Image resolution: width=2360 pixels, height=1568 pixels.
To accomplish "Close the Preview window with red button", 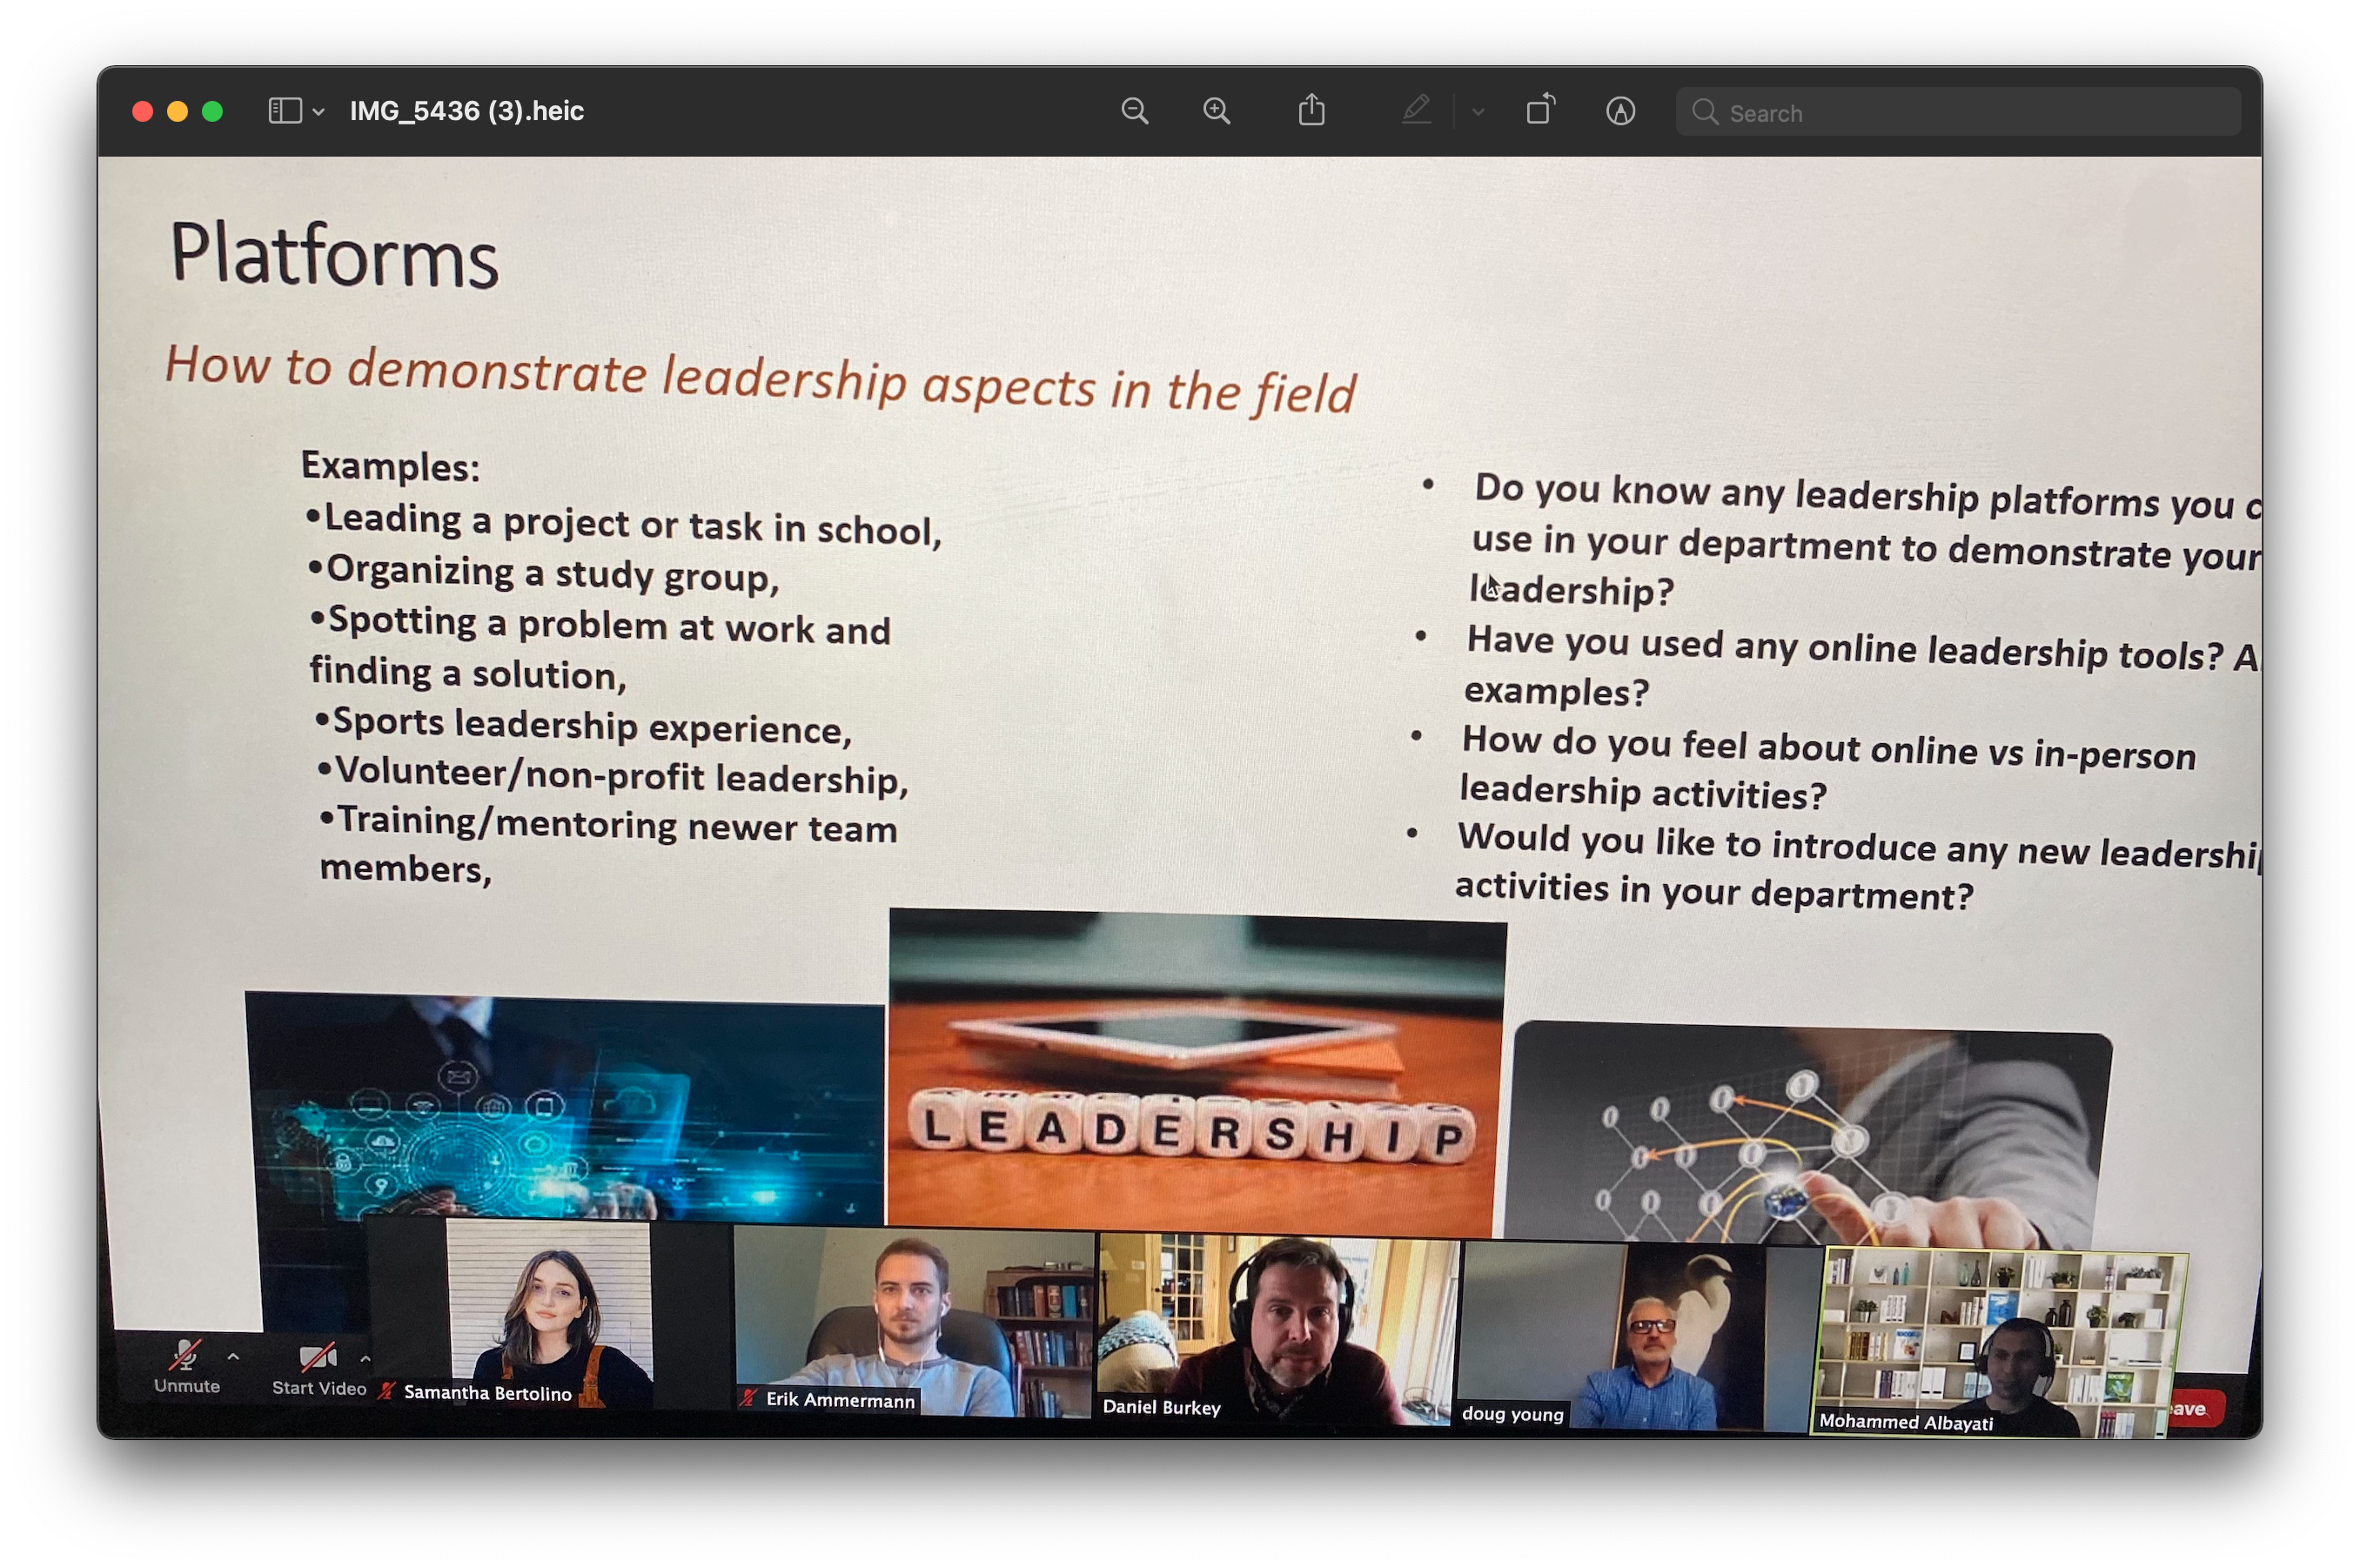I will coord(142,111).
